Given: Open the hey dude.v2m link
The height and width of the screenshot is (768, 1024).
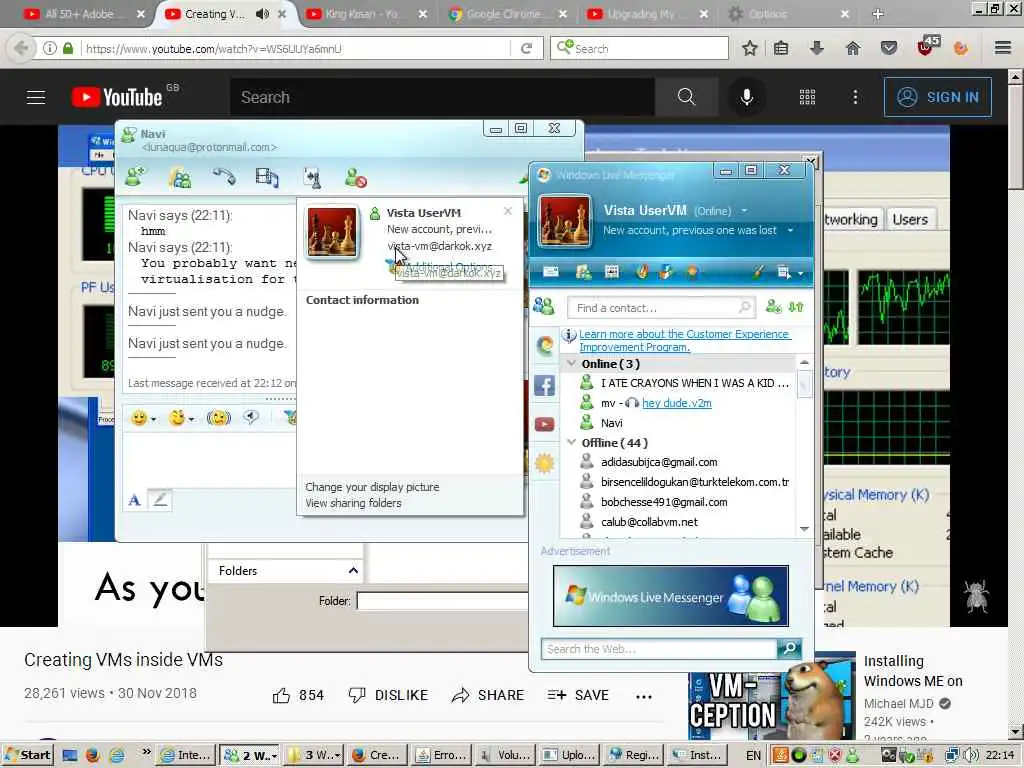Looking at the screenshot, I should point(677,403).
